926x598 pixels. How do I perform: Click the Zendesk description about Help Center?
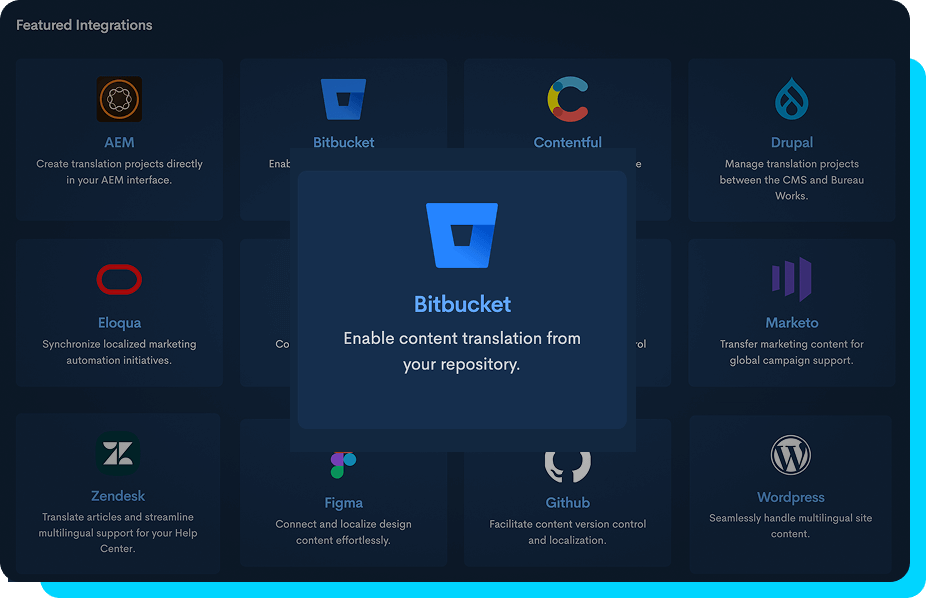pyautogui.click(x=118, y=532)
